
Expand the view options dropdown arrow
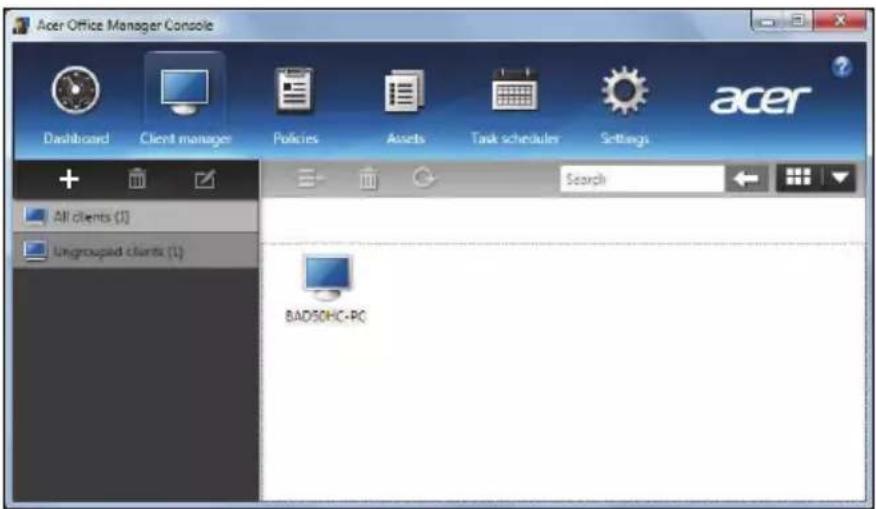(840, 178)
